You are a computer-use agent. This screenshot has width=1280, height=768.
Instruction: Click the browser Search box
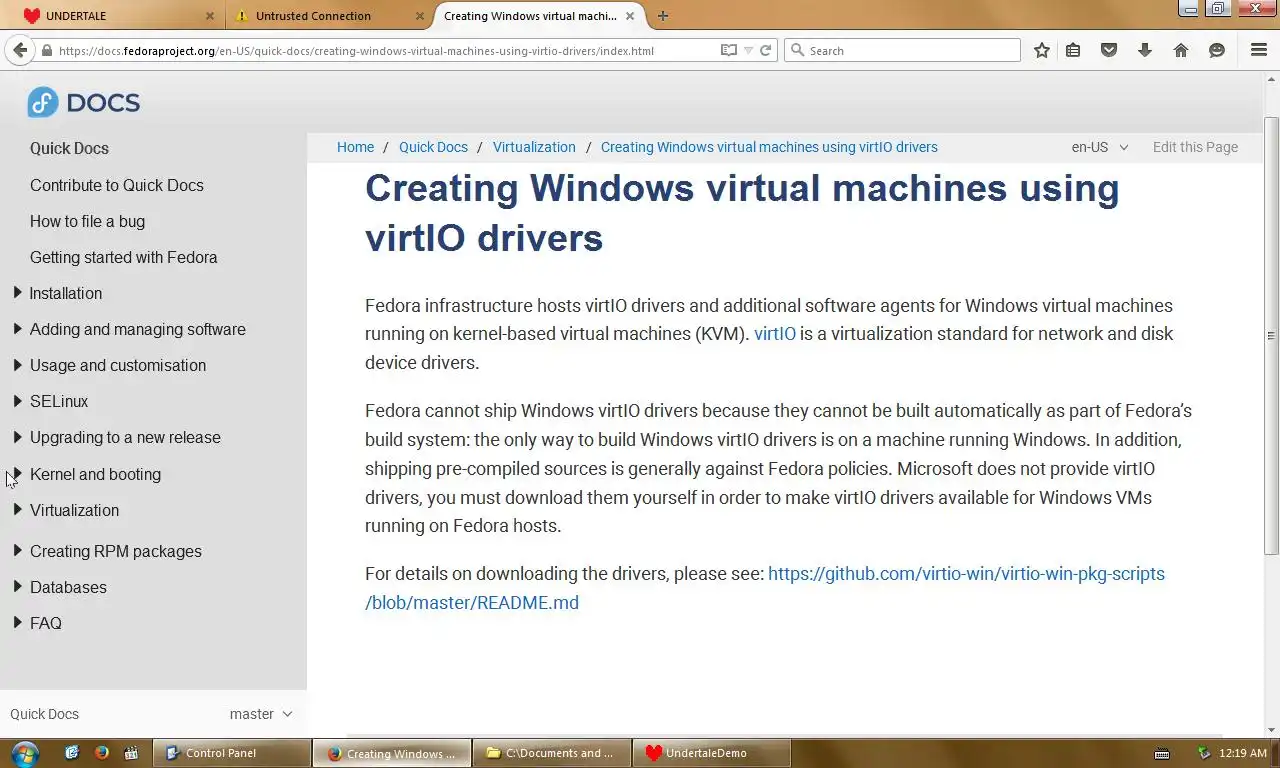pyautogui.click(x=903, y=50)
